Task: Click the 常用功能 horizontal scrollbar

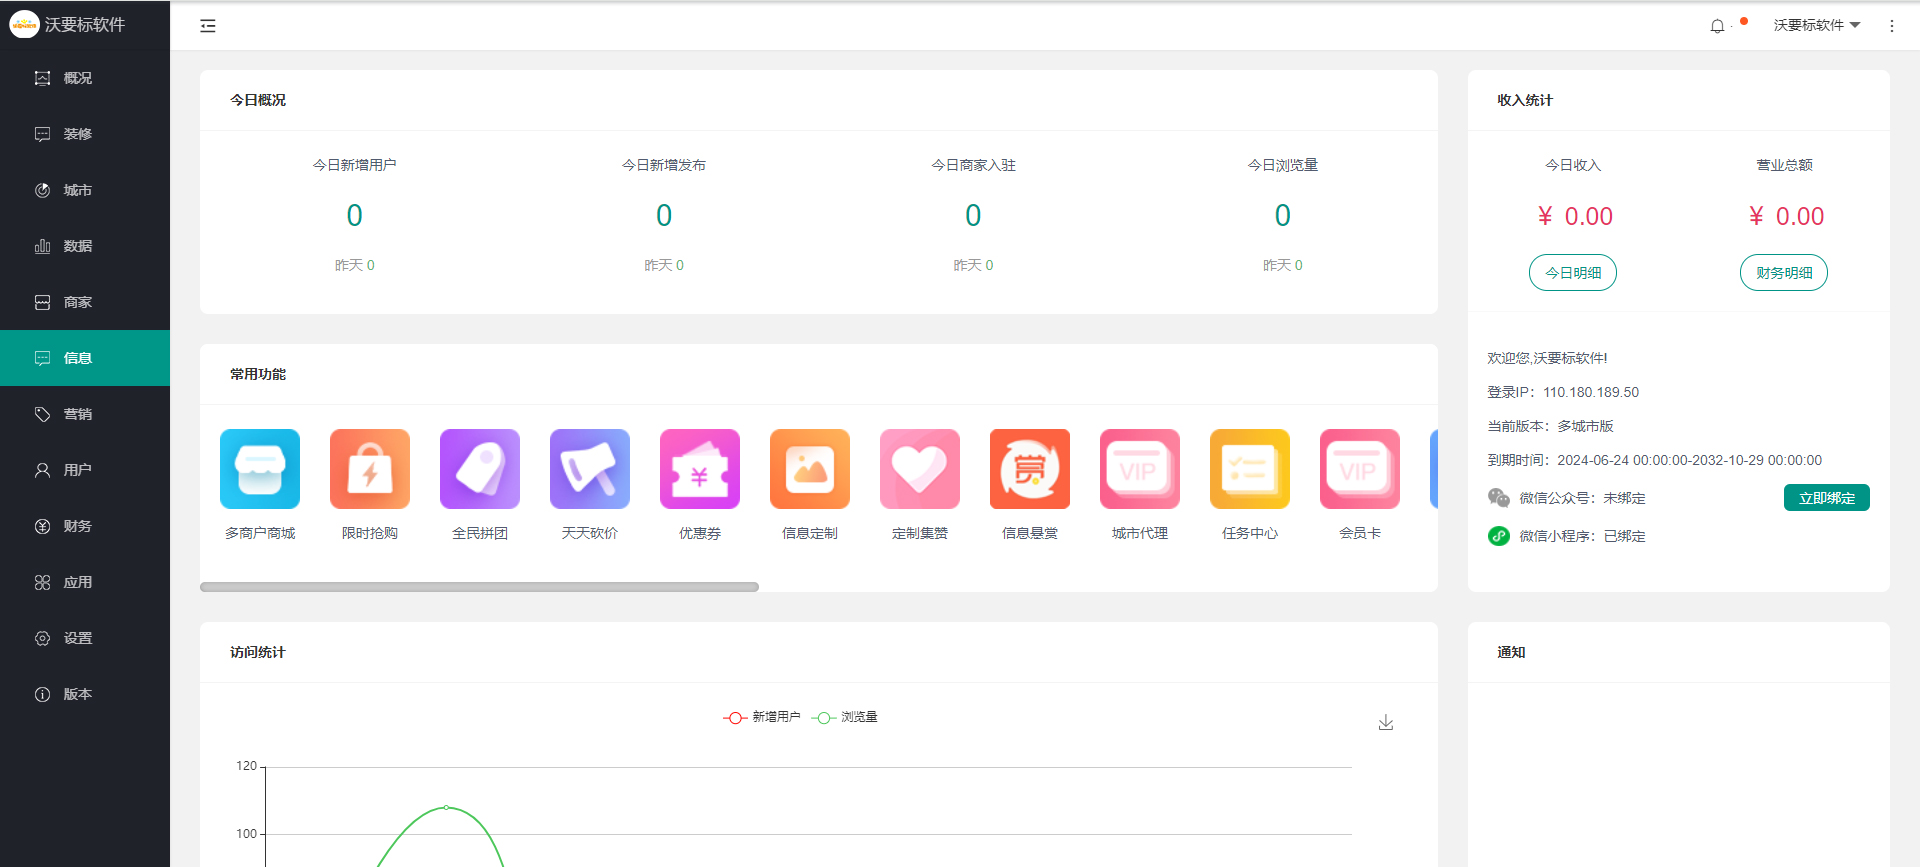Action: click(479, 587)
